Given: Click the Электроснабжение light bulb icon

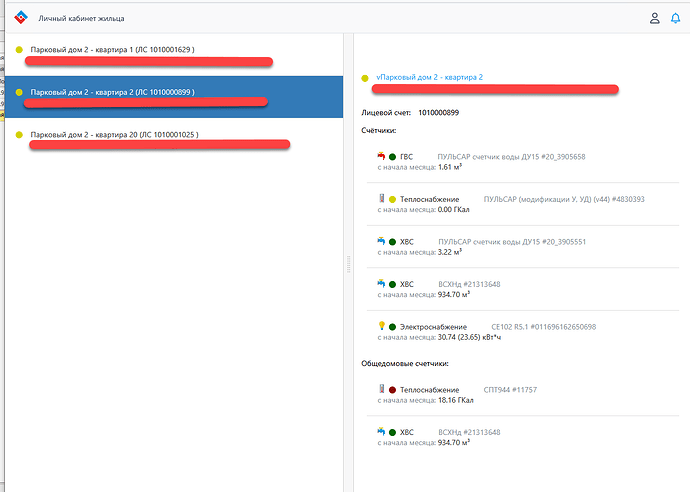Looking at the screenshot, I should pyautogui.click(x=381, y=326).
